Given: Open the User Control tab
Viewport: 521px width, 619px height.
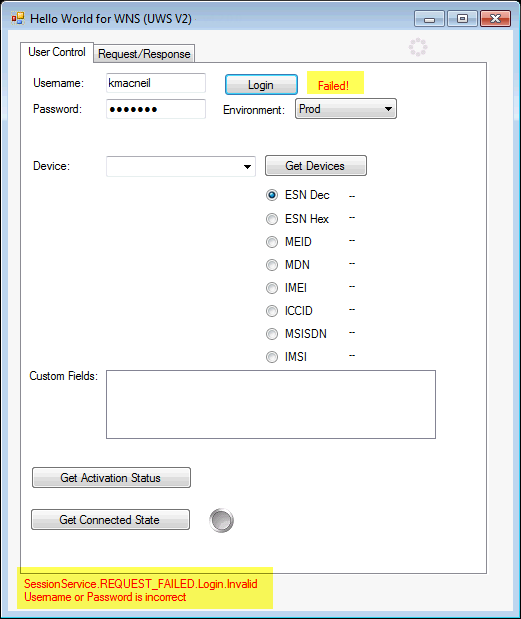Looking at the screenshot, I should (57, 52).
